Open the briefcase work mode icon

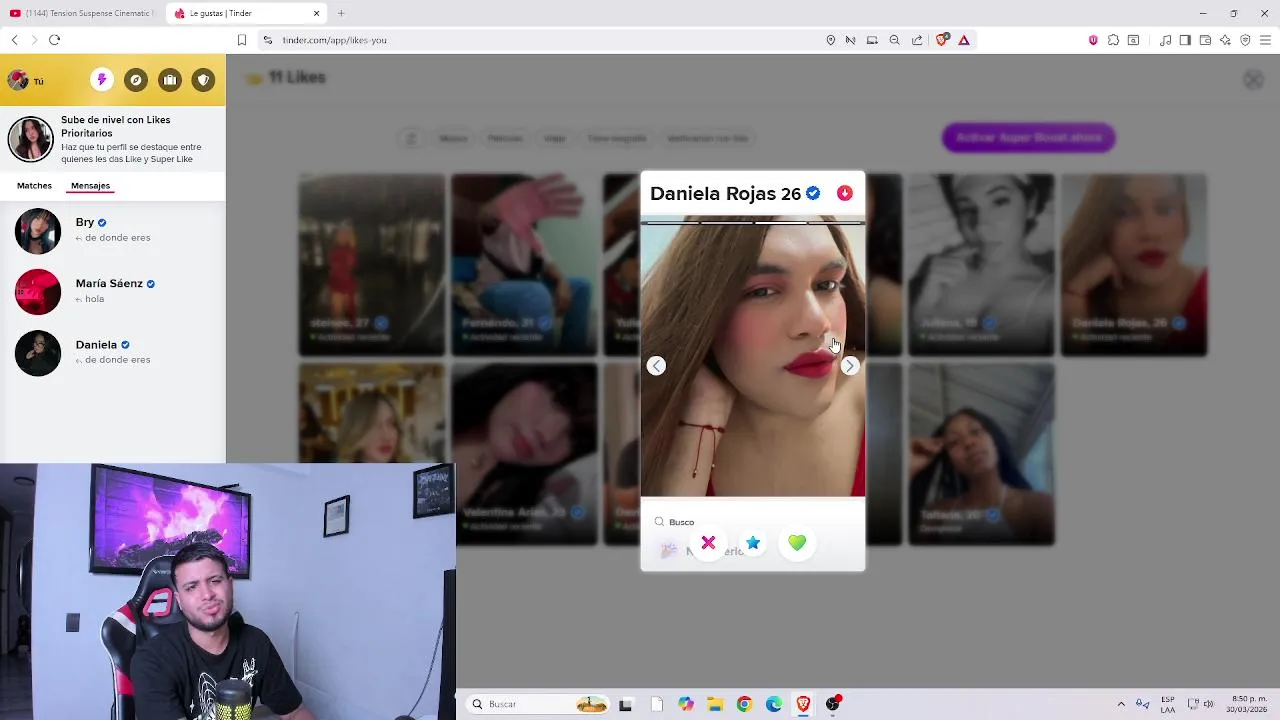point(170,80)
